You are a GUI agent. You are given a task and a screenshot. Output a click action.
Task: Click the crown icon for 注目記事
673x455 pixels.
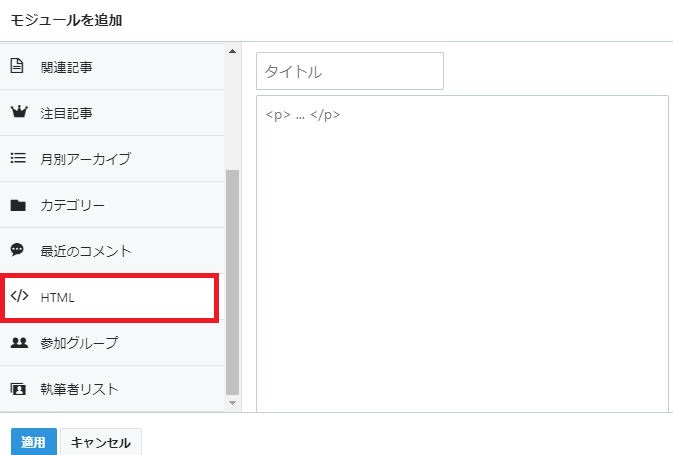pyautogui.click(x=19, y=112)
